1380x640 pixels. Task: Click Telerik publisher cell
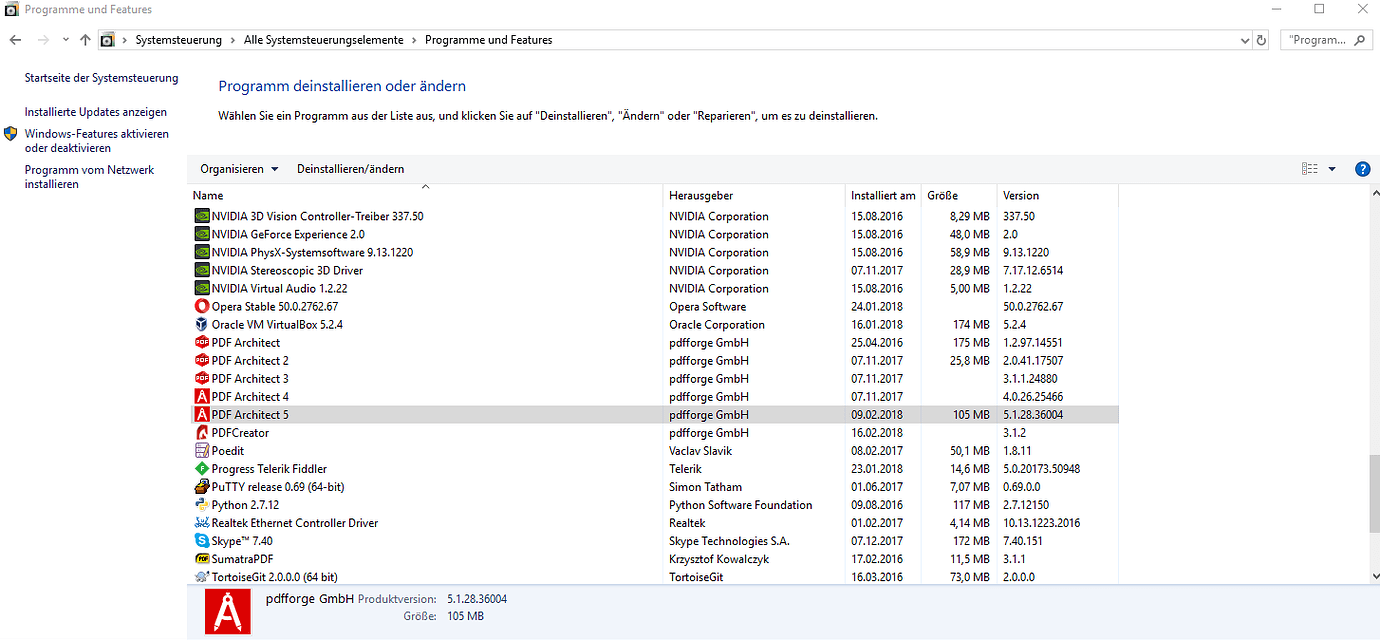(685, 468)
